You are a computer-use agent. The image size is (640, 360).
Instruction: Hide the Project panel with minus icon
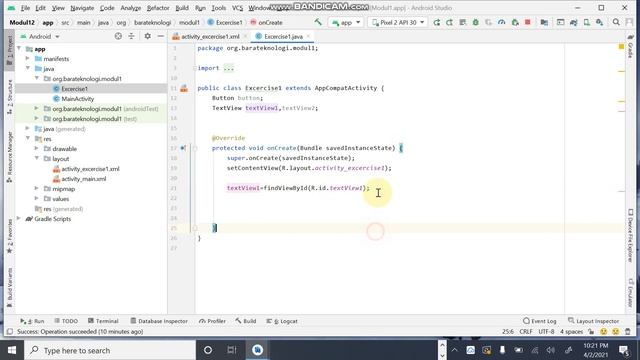point(160,36)
